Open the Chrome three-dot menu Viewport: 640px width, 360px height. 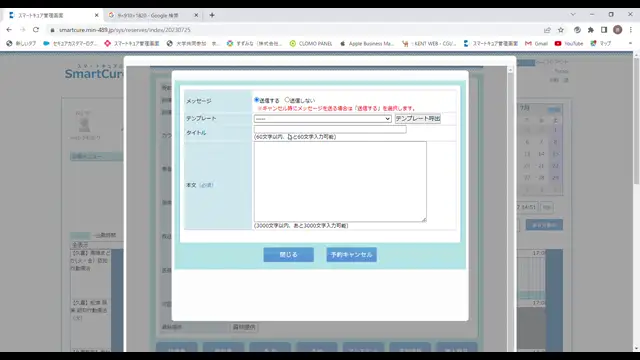coord(631,30)
